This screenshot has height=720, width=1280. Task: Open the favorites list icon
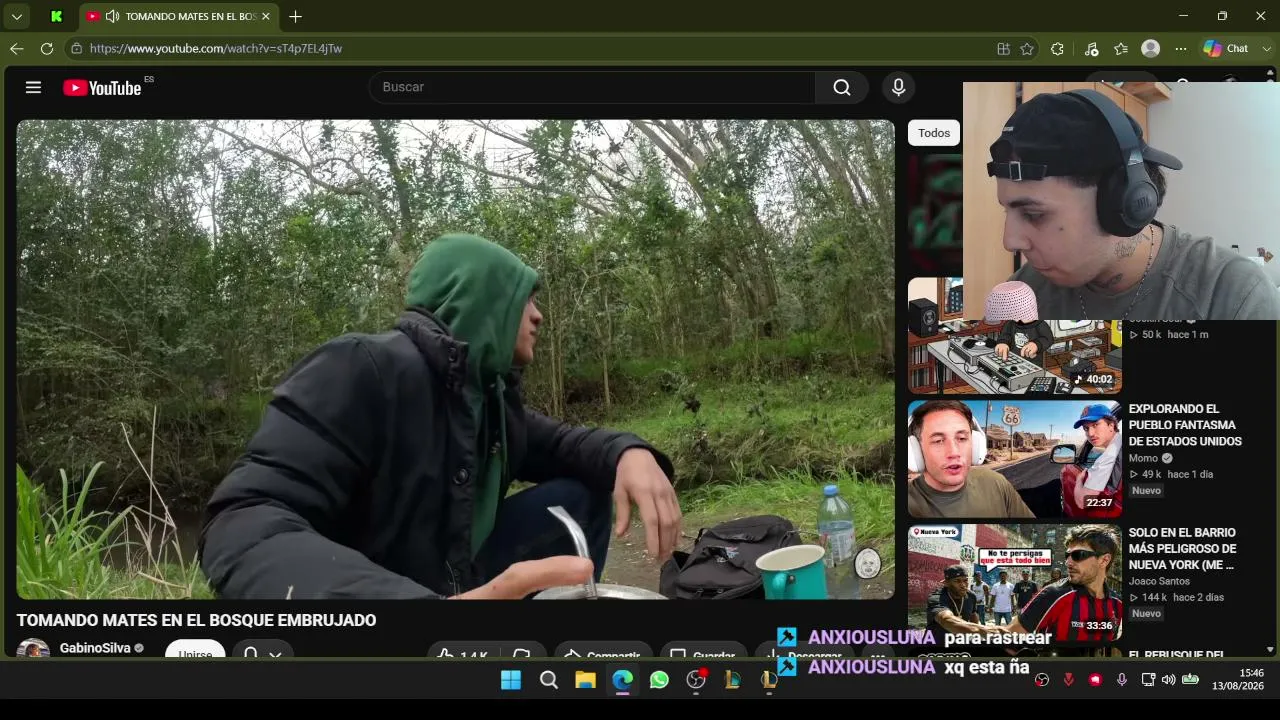point(1121,48)
